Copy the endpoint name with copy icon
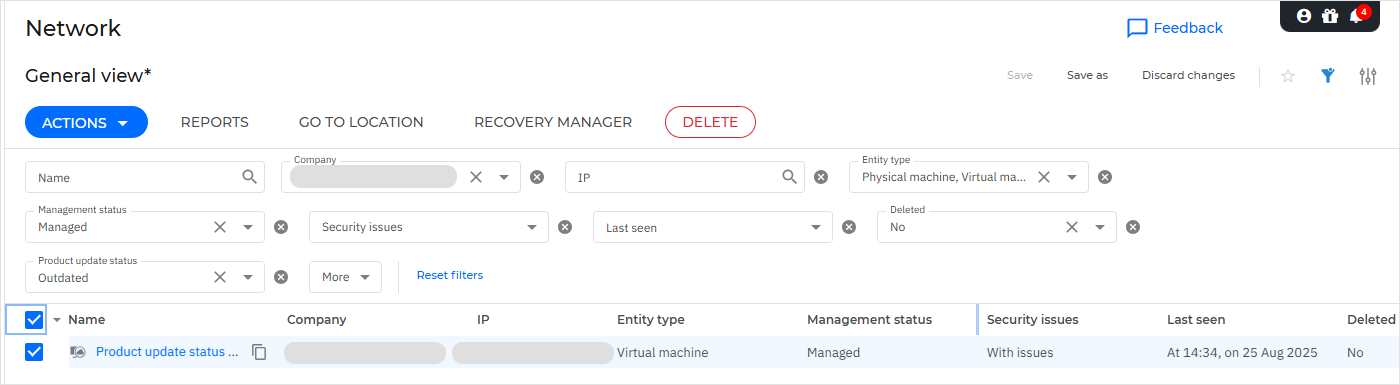This screenshot has width=1400, height=385. tap(259, 352)
